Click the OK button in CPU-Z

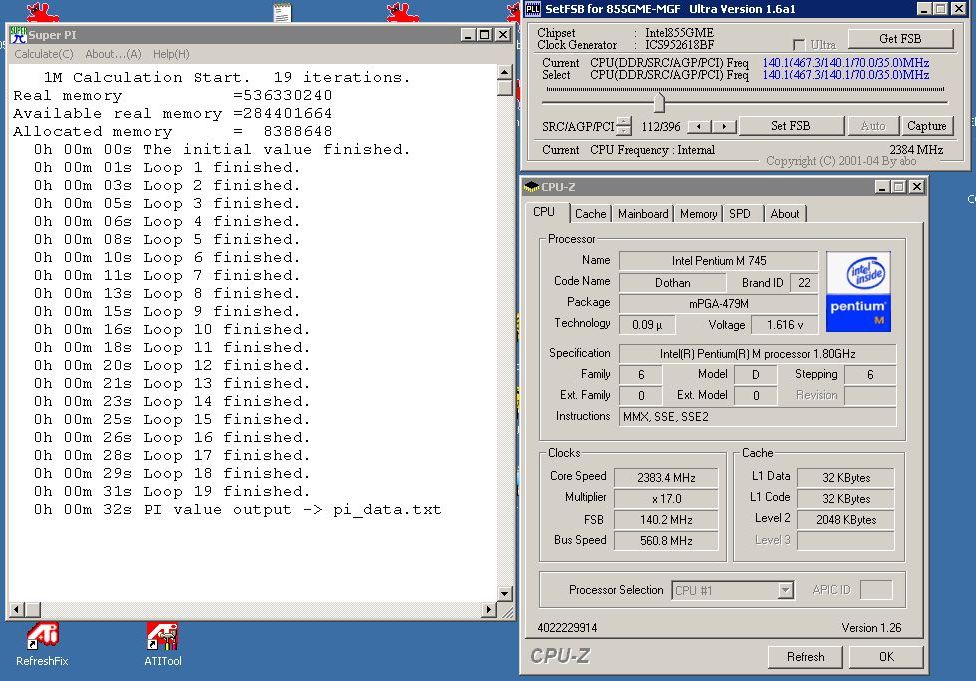(x=886, y=657)
